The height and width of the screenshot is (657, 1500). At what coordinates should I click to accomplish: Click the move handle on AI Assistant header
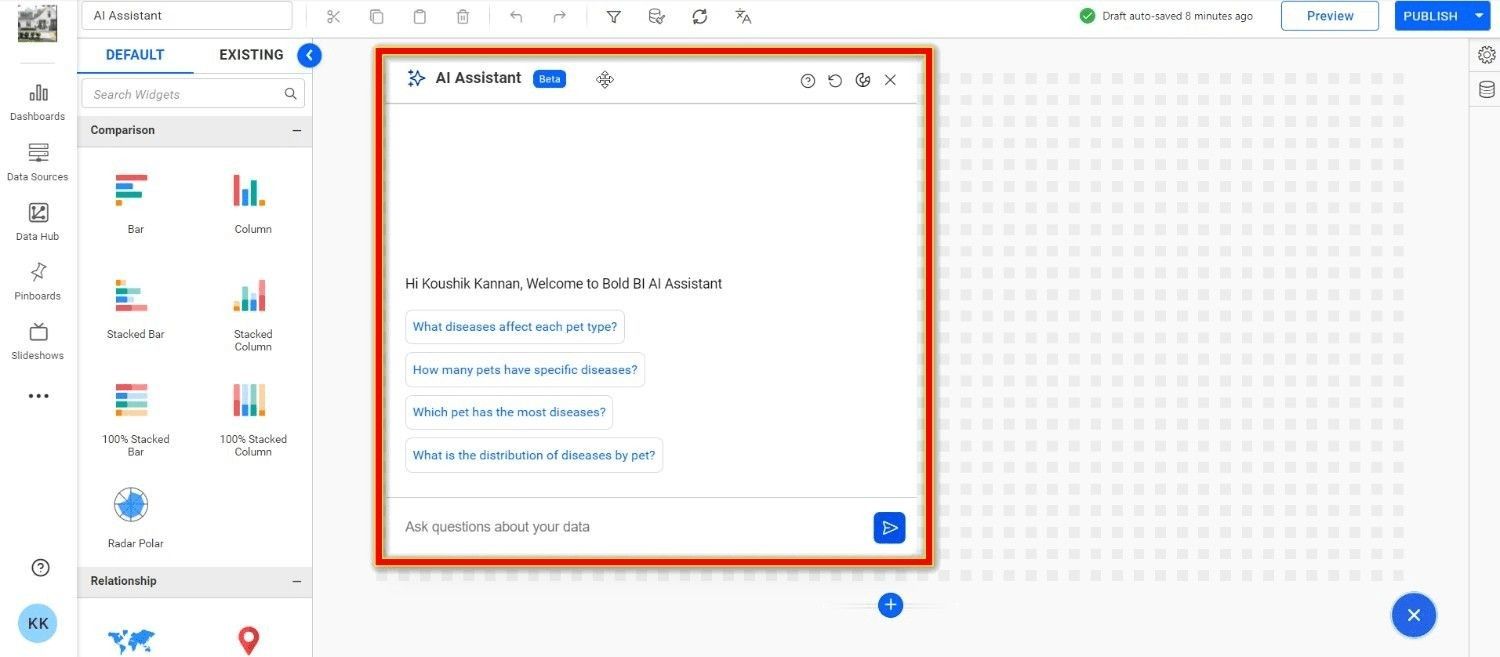coord(605,80)
